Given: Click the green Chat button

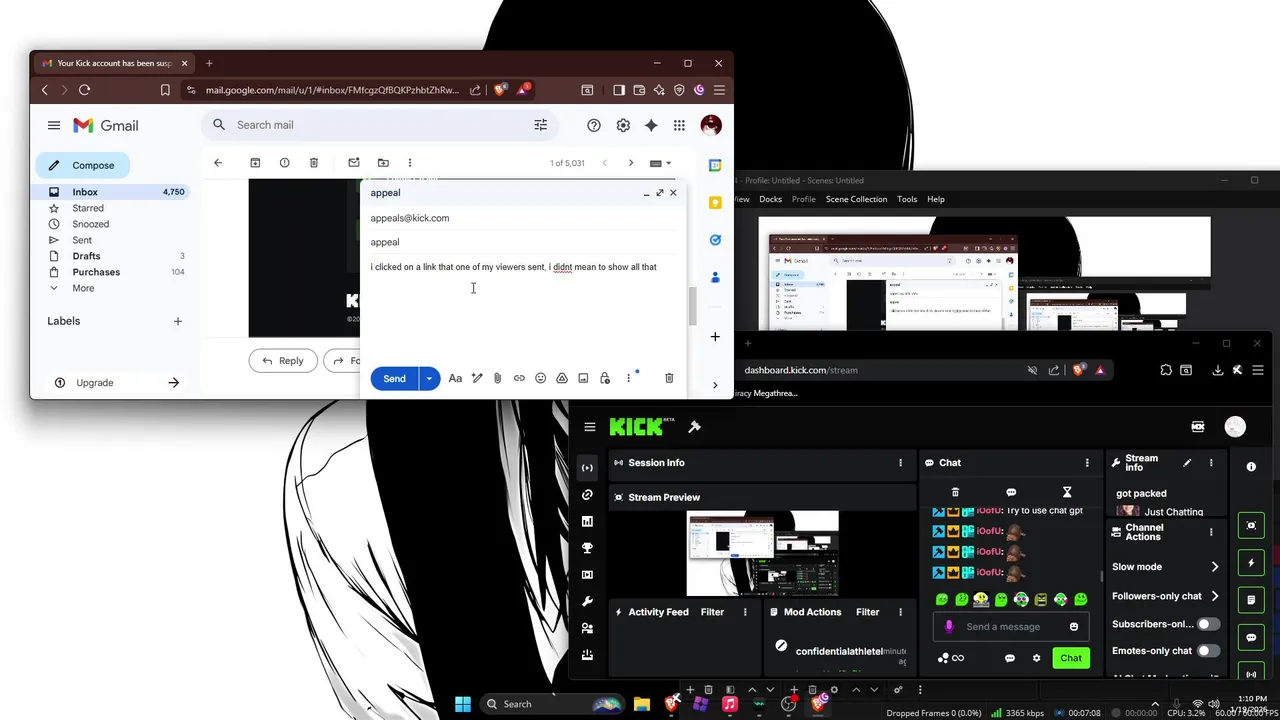Looking at the screenshot, I should (1071, 658).
